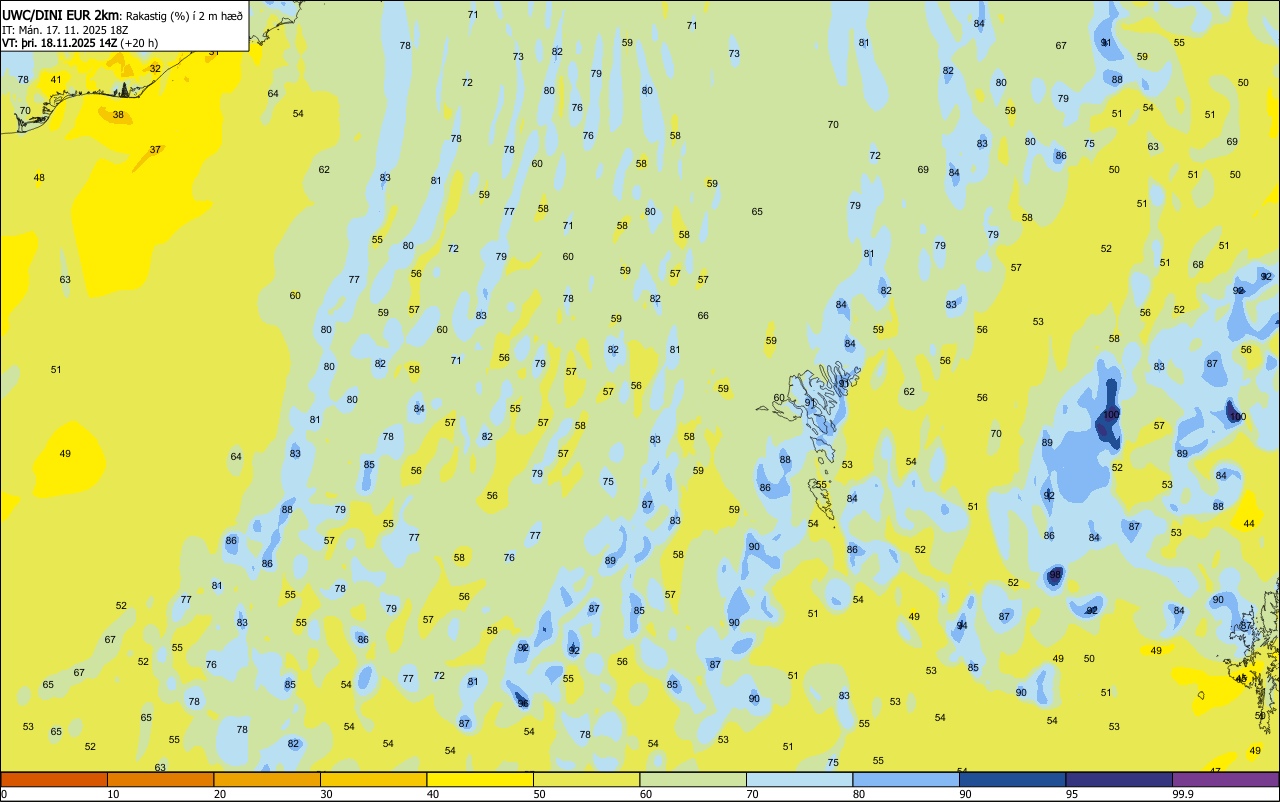The height and width of the screenshot is (802, 1280).
Task: Click the humidity value 38 on the map
Action: click(118, 115)
